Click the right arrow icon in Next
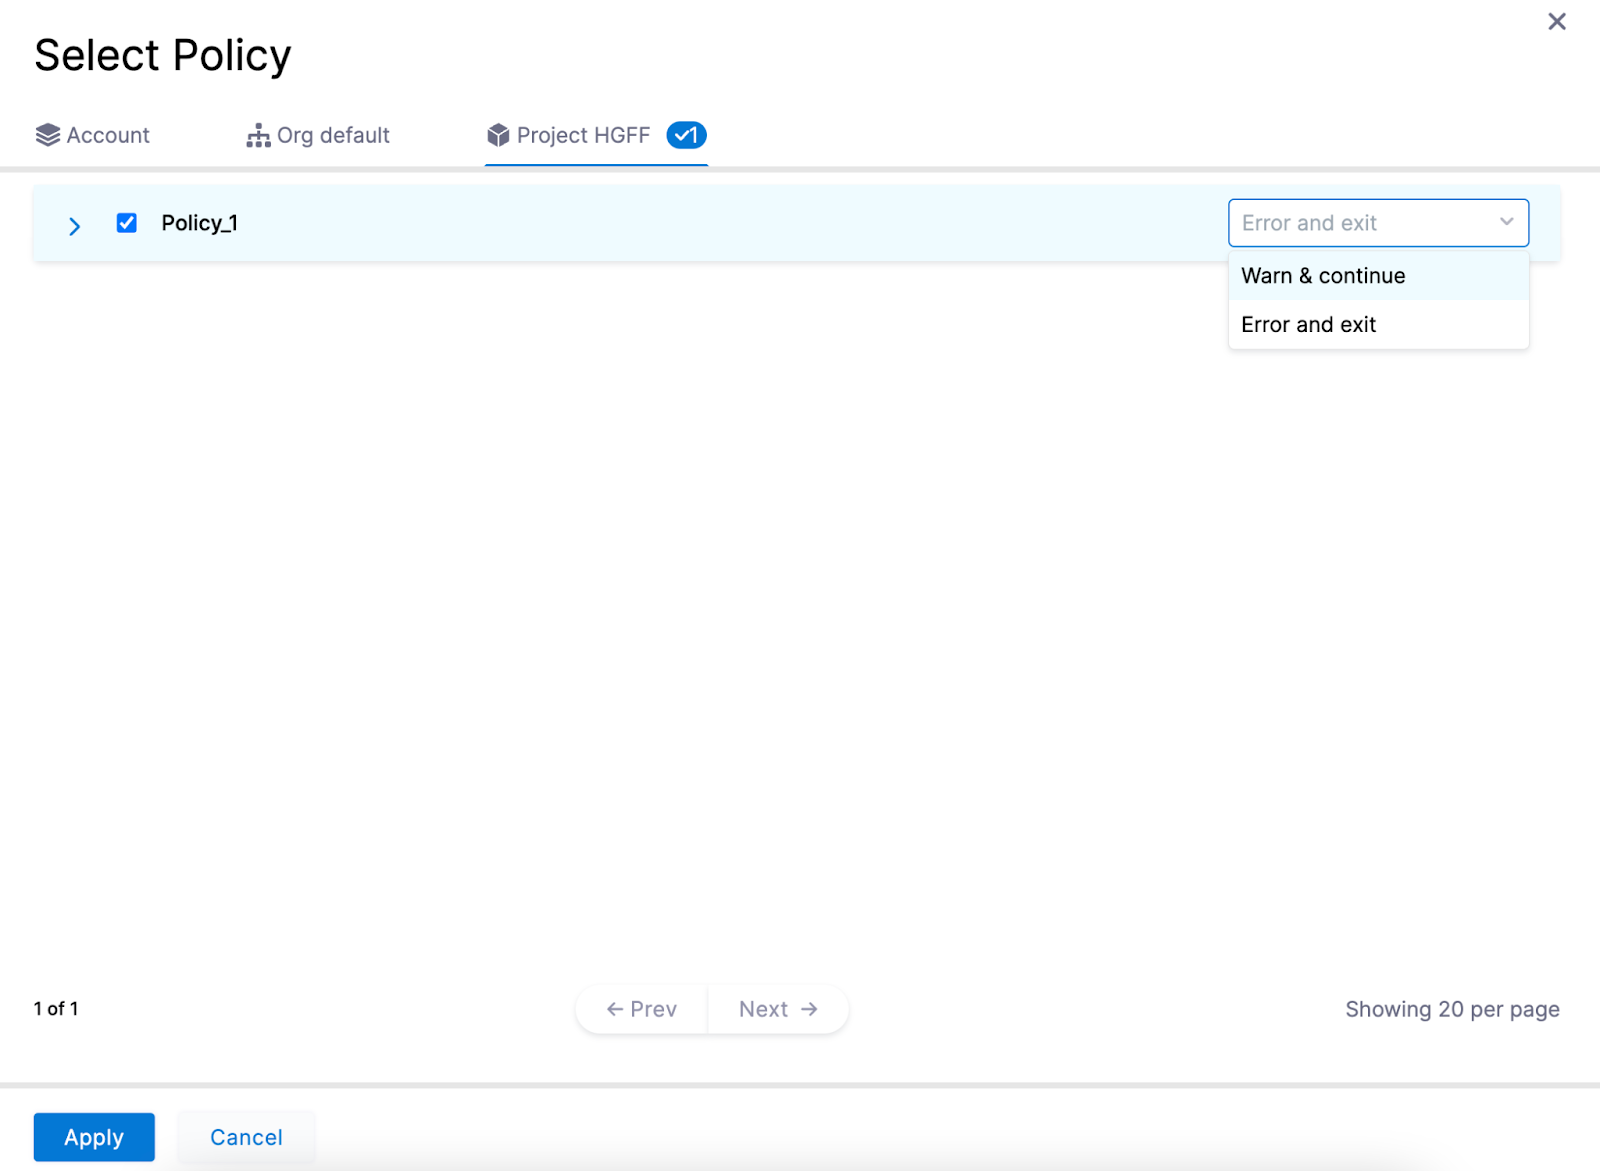This screenshot has height=1171, width=1600. tap(809, 1010)
